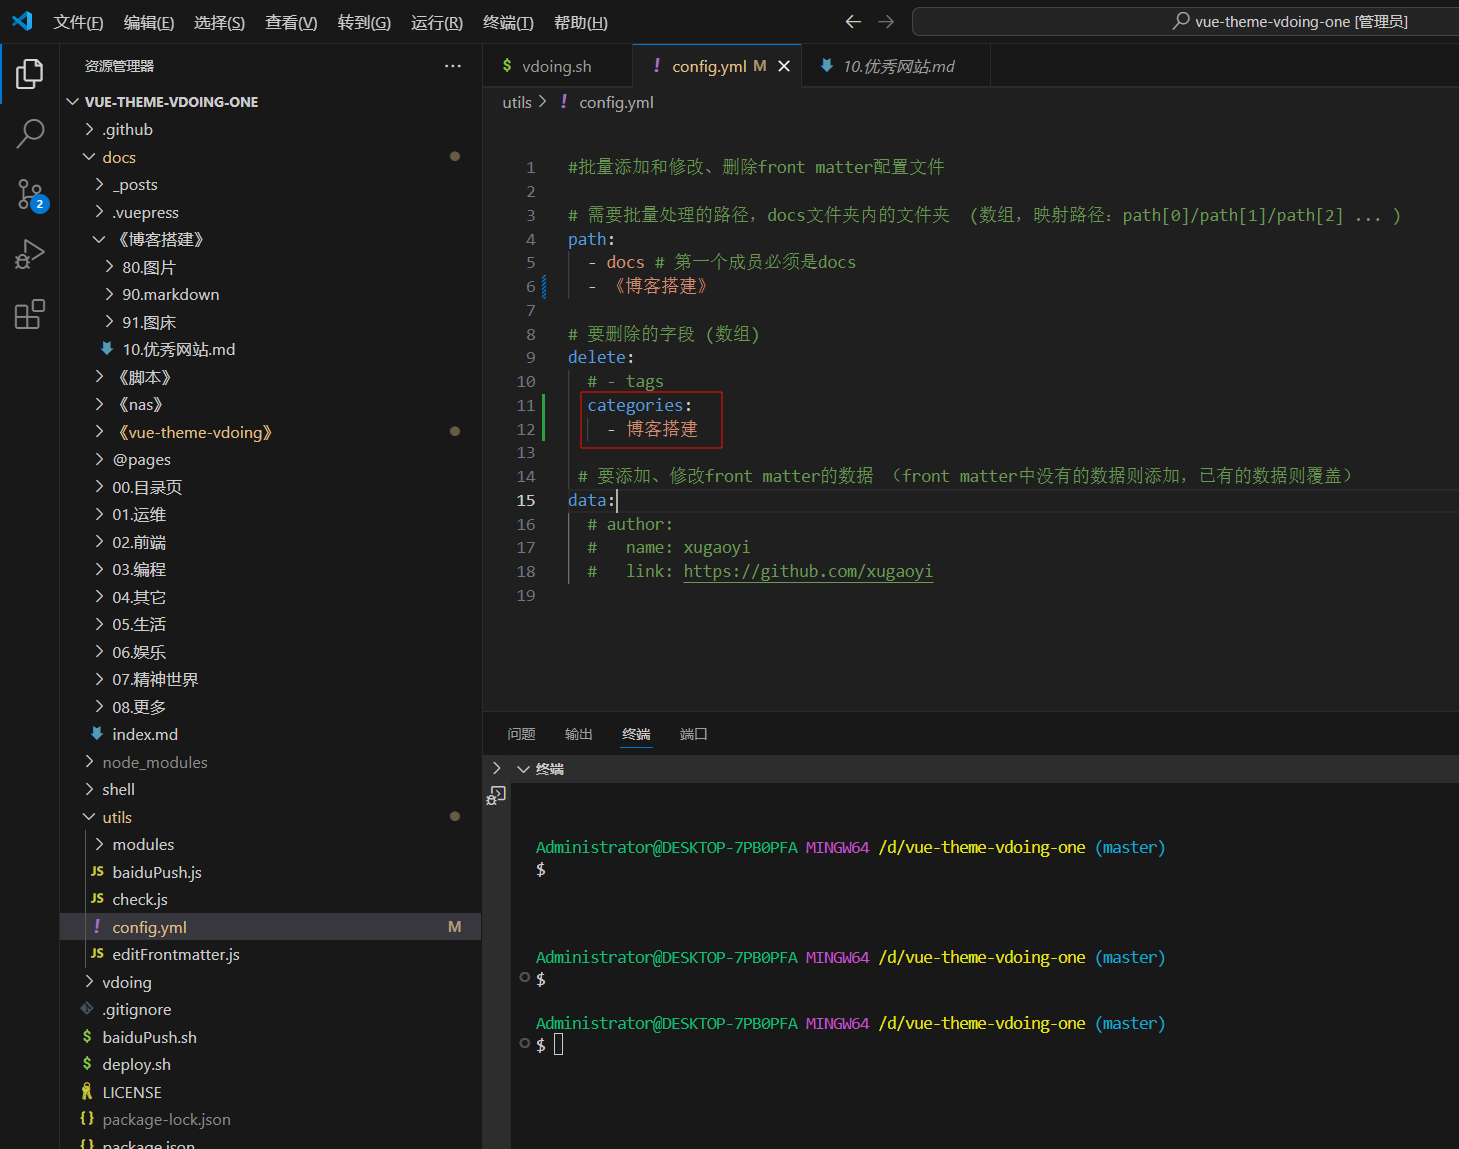This screenshot has width=1459, height=1149.
Task: Open deploy.sh in the file tree
Action: click(270, 1064)
